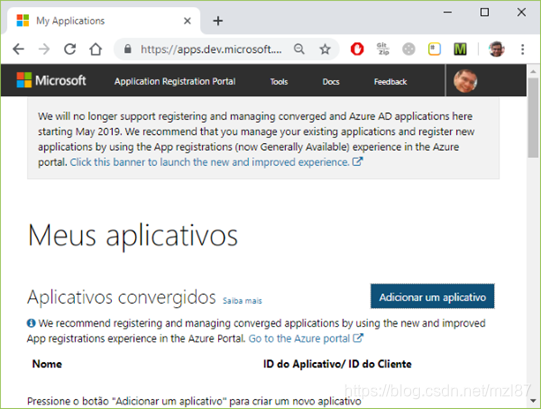Click the Meus aplicativos heading
Screen dimensions: 541x409
pyautogui.click(x=133, y=236)
